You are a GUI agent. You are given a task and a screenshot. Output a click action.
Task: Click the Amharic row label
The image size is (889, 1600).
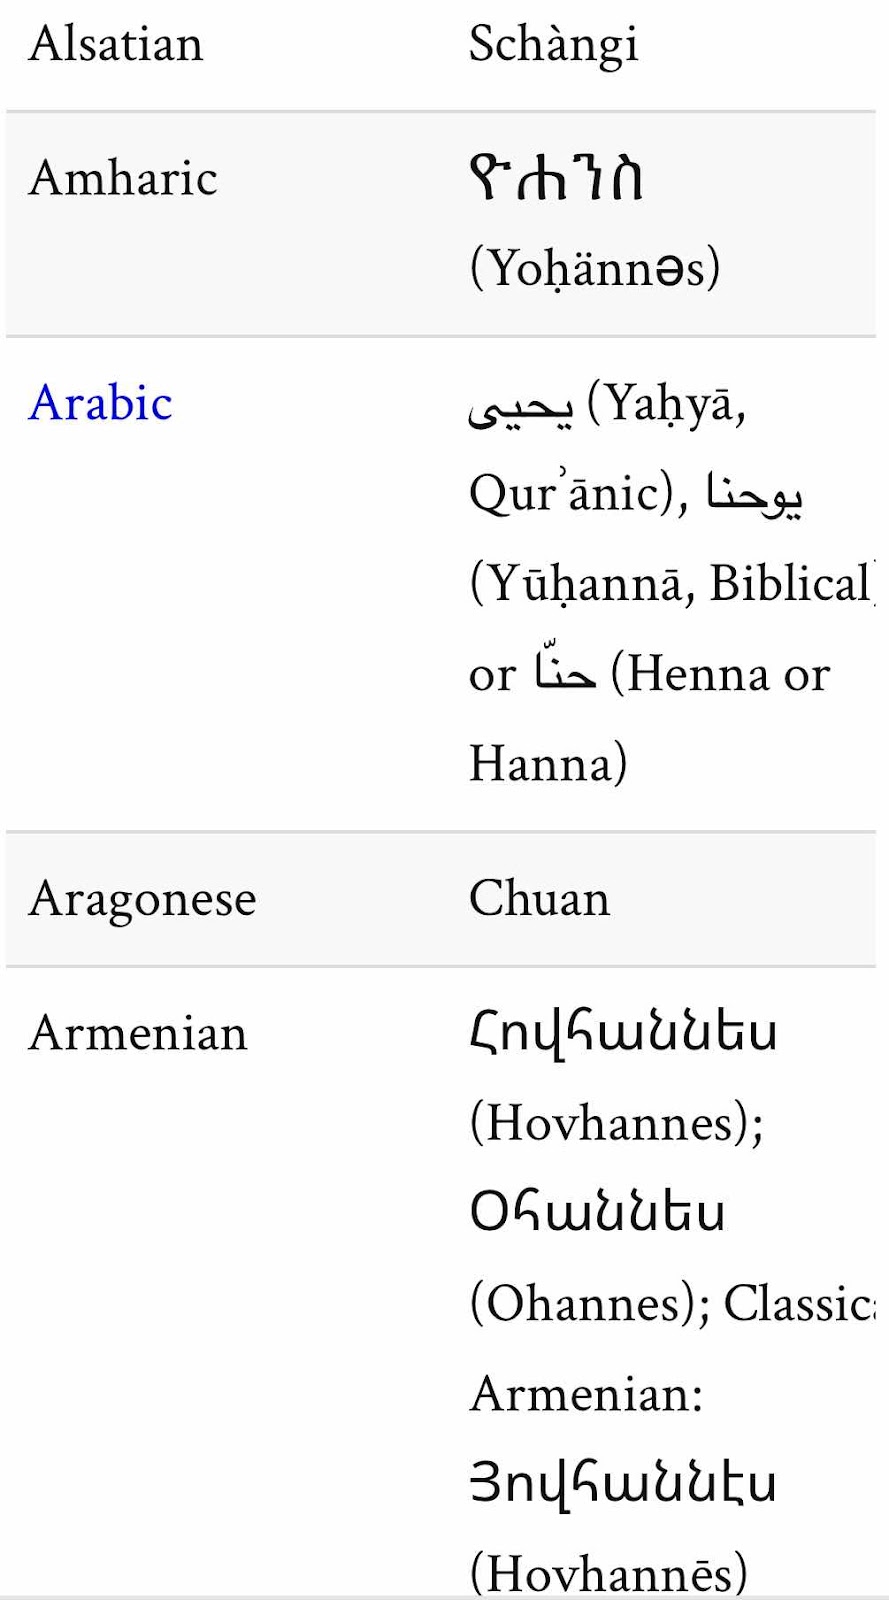(x=124, y=179)
